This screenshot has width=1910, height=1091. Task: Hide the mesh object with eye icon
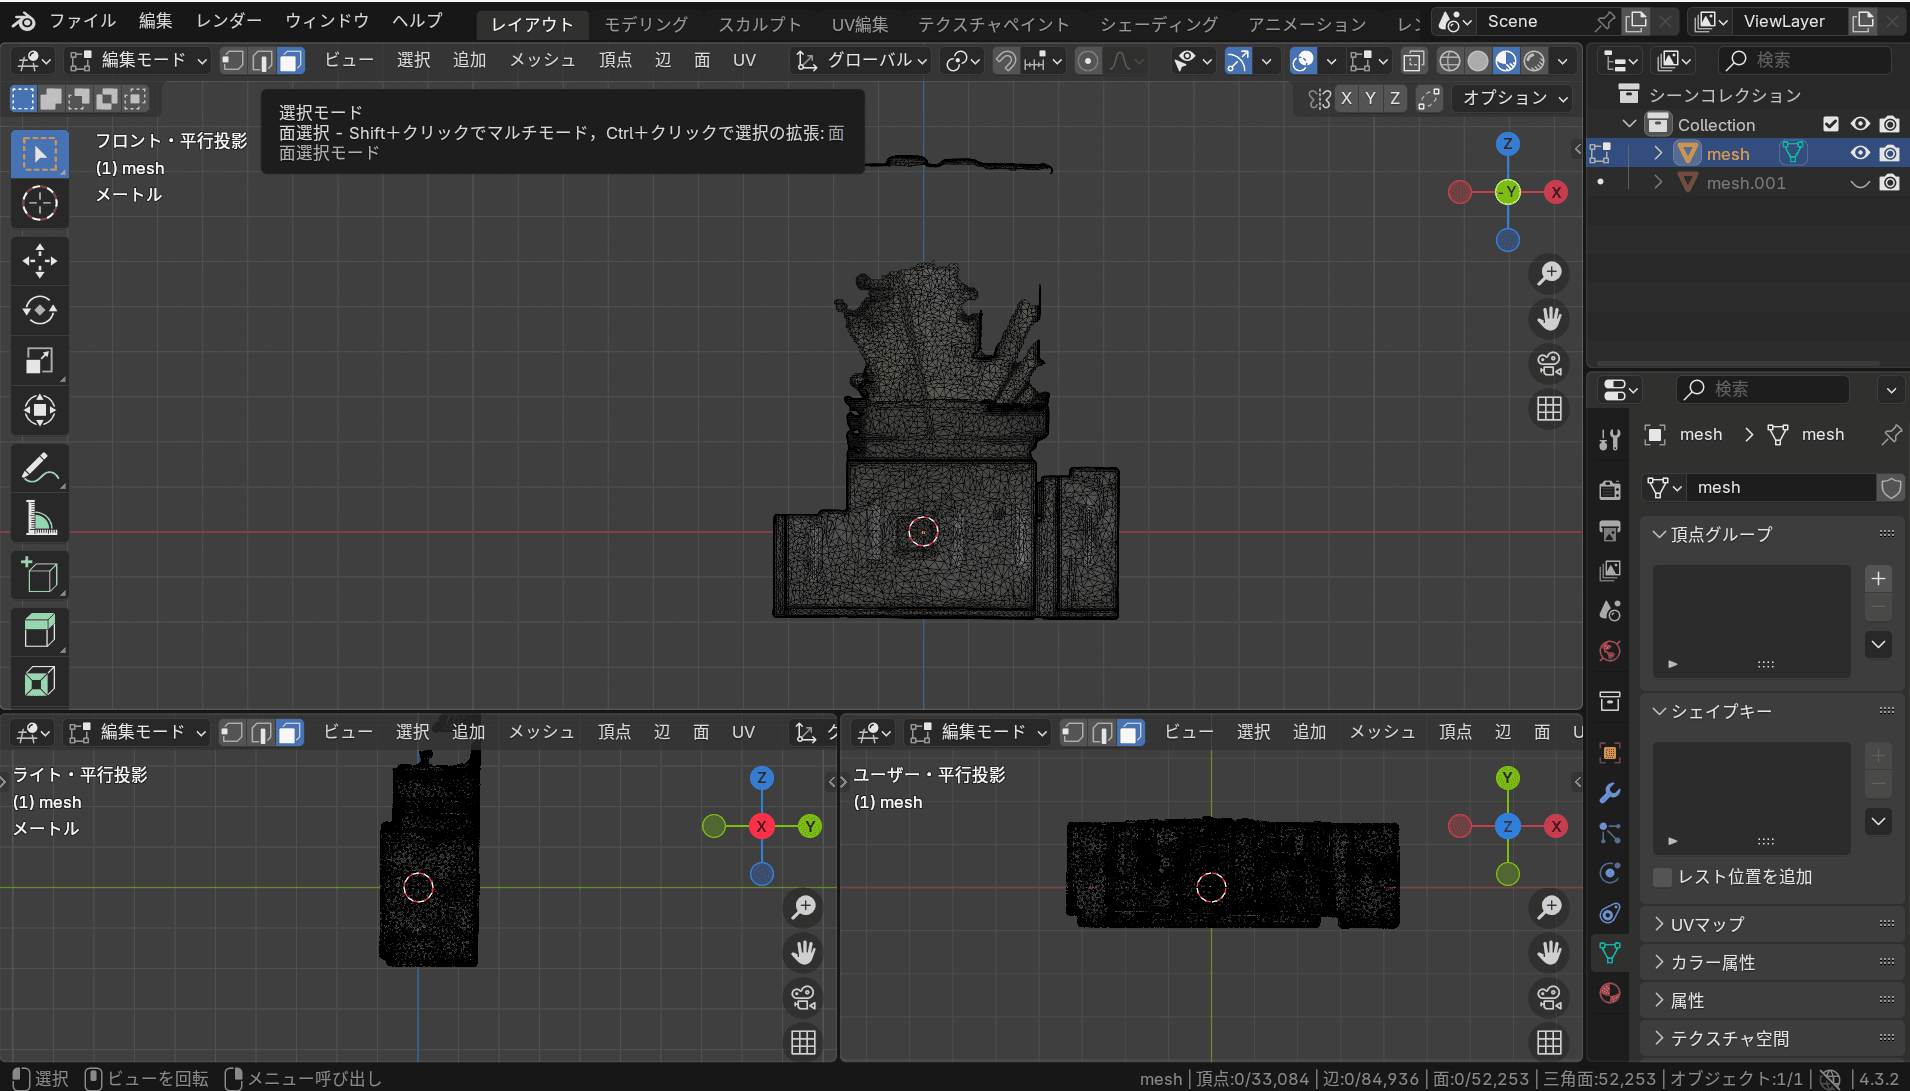1860,153
